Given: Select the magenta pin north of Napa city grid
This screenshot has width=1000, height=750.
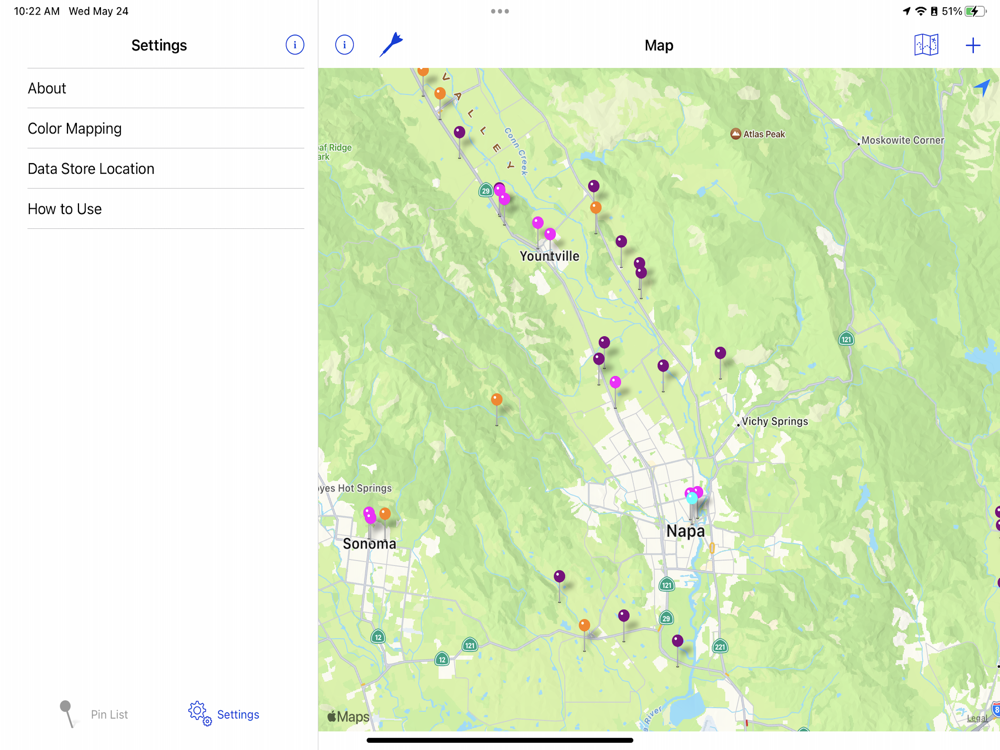Looking at the screenshot, I should [615, 382].
